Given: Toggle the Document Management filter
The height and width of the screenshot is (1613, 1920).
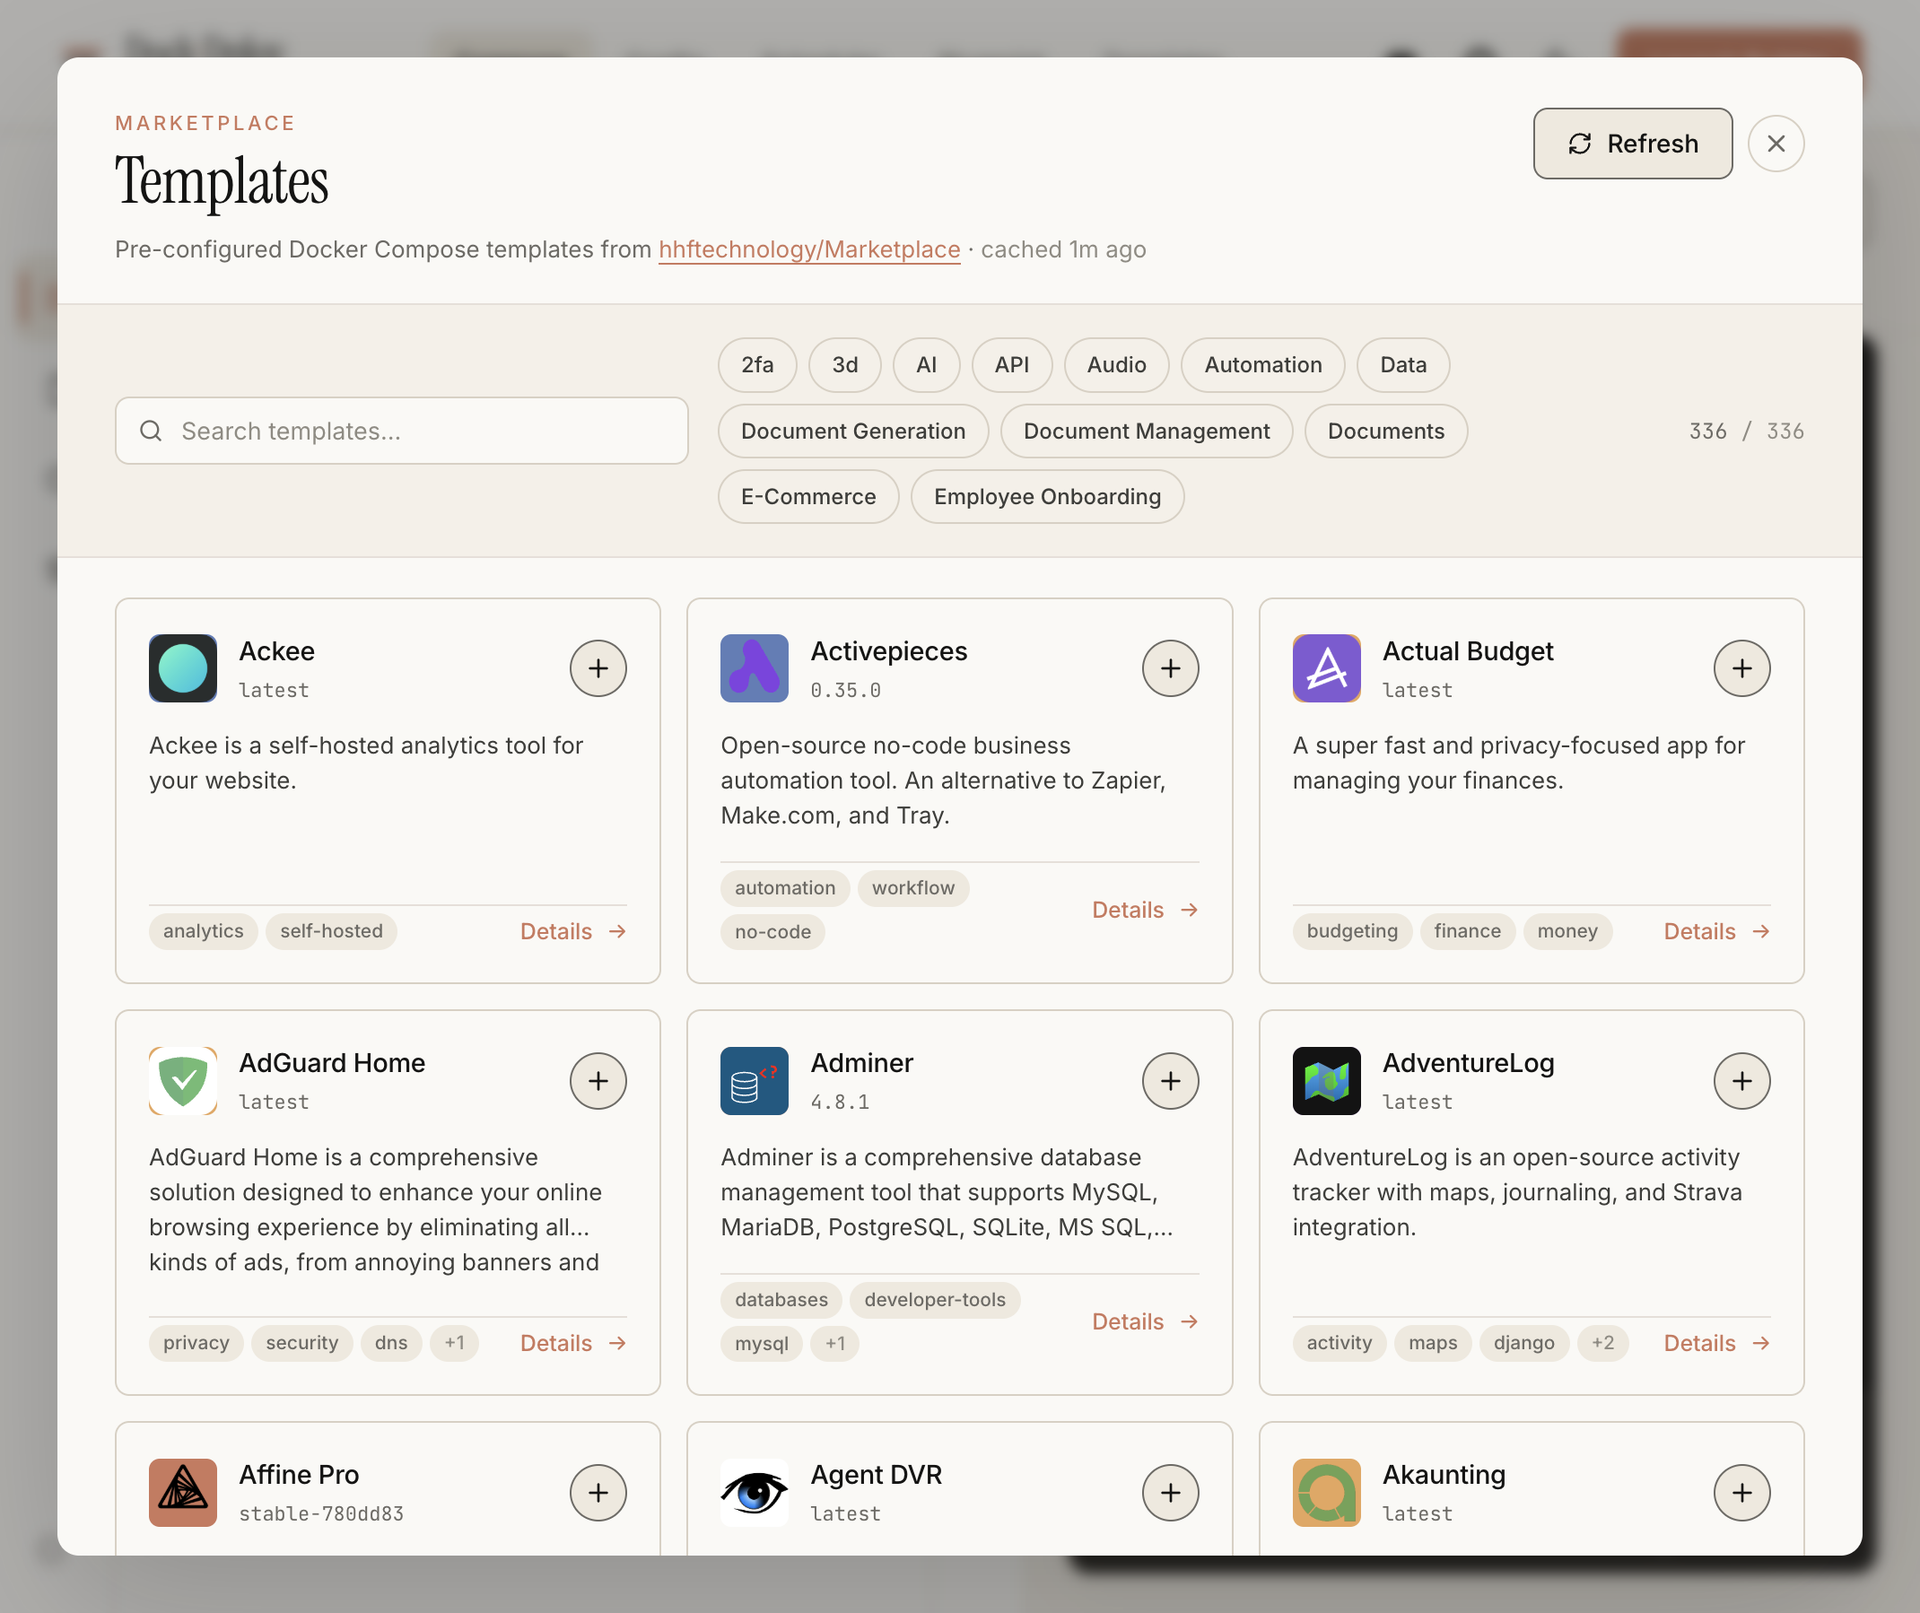Looking at the screenshot, I should pyautogui.click(x=1146, y=431).
